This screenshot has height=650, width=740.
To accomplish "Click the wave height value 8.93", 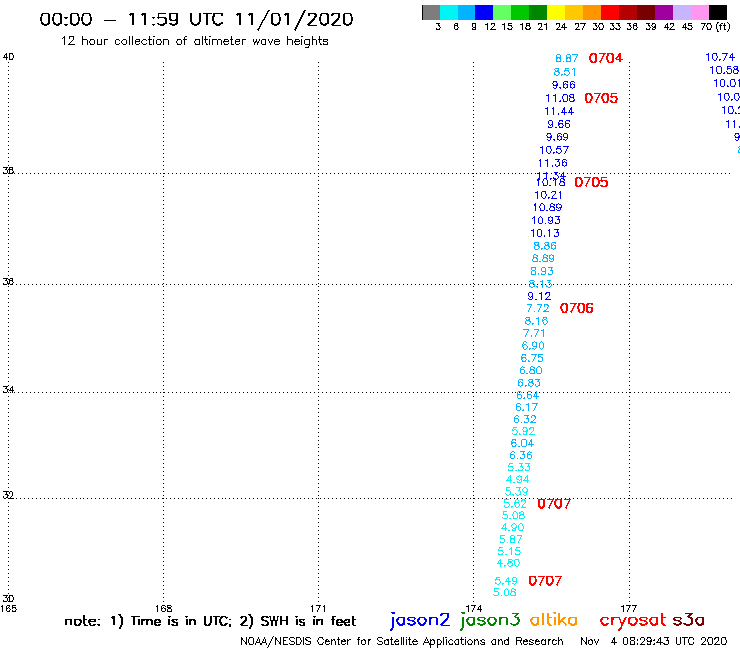I will coord(542,271).
